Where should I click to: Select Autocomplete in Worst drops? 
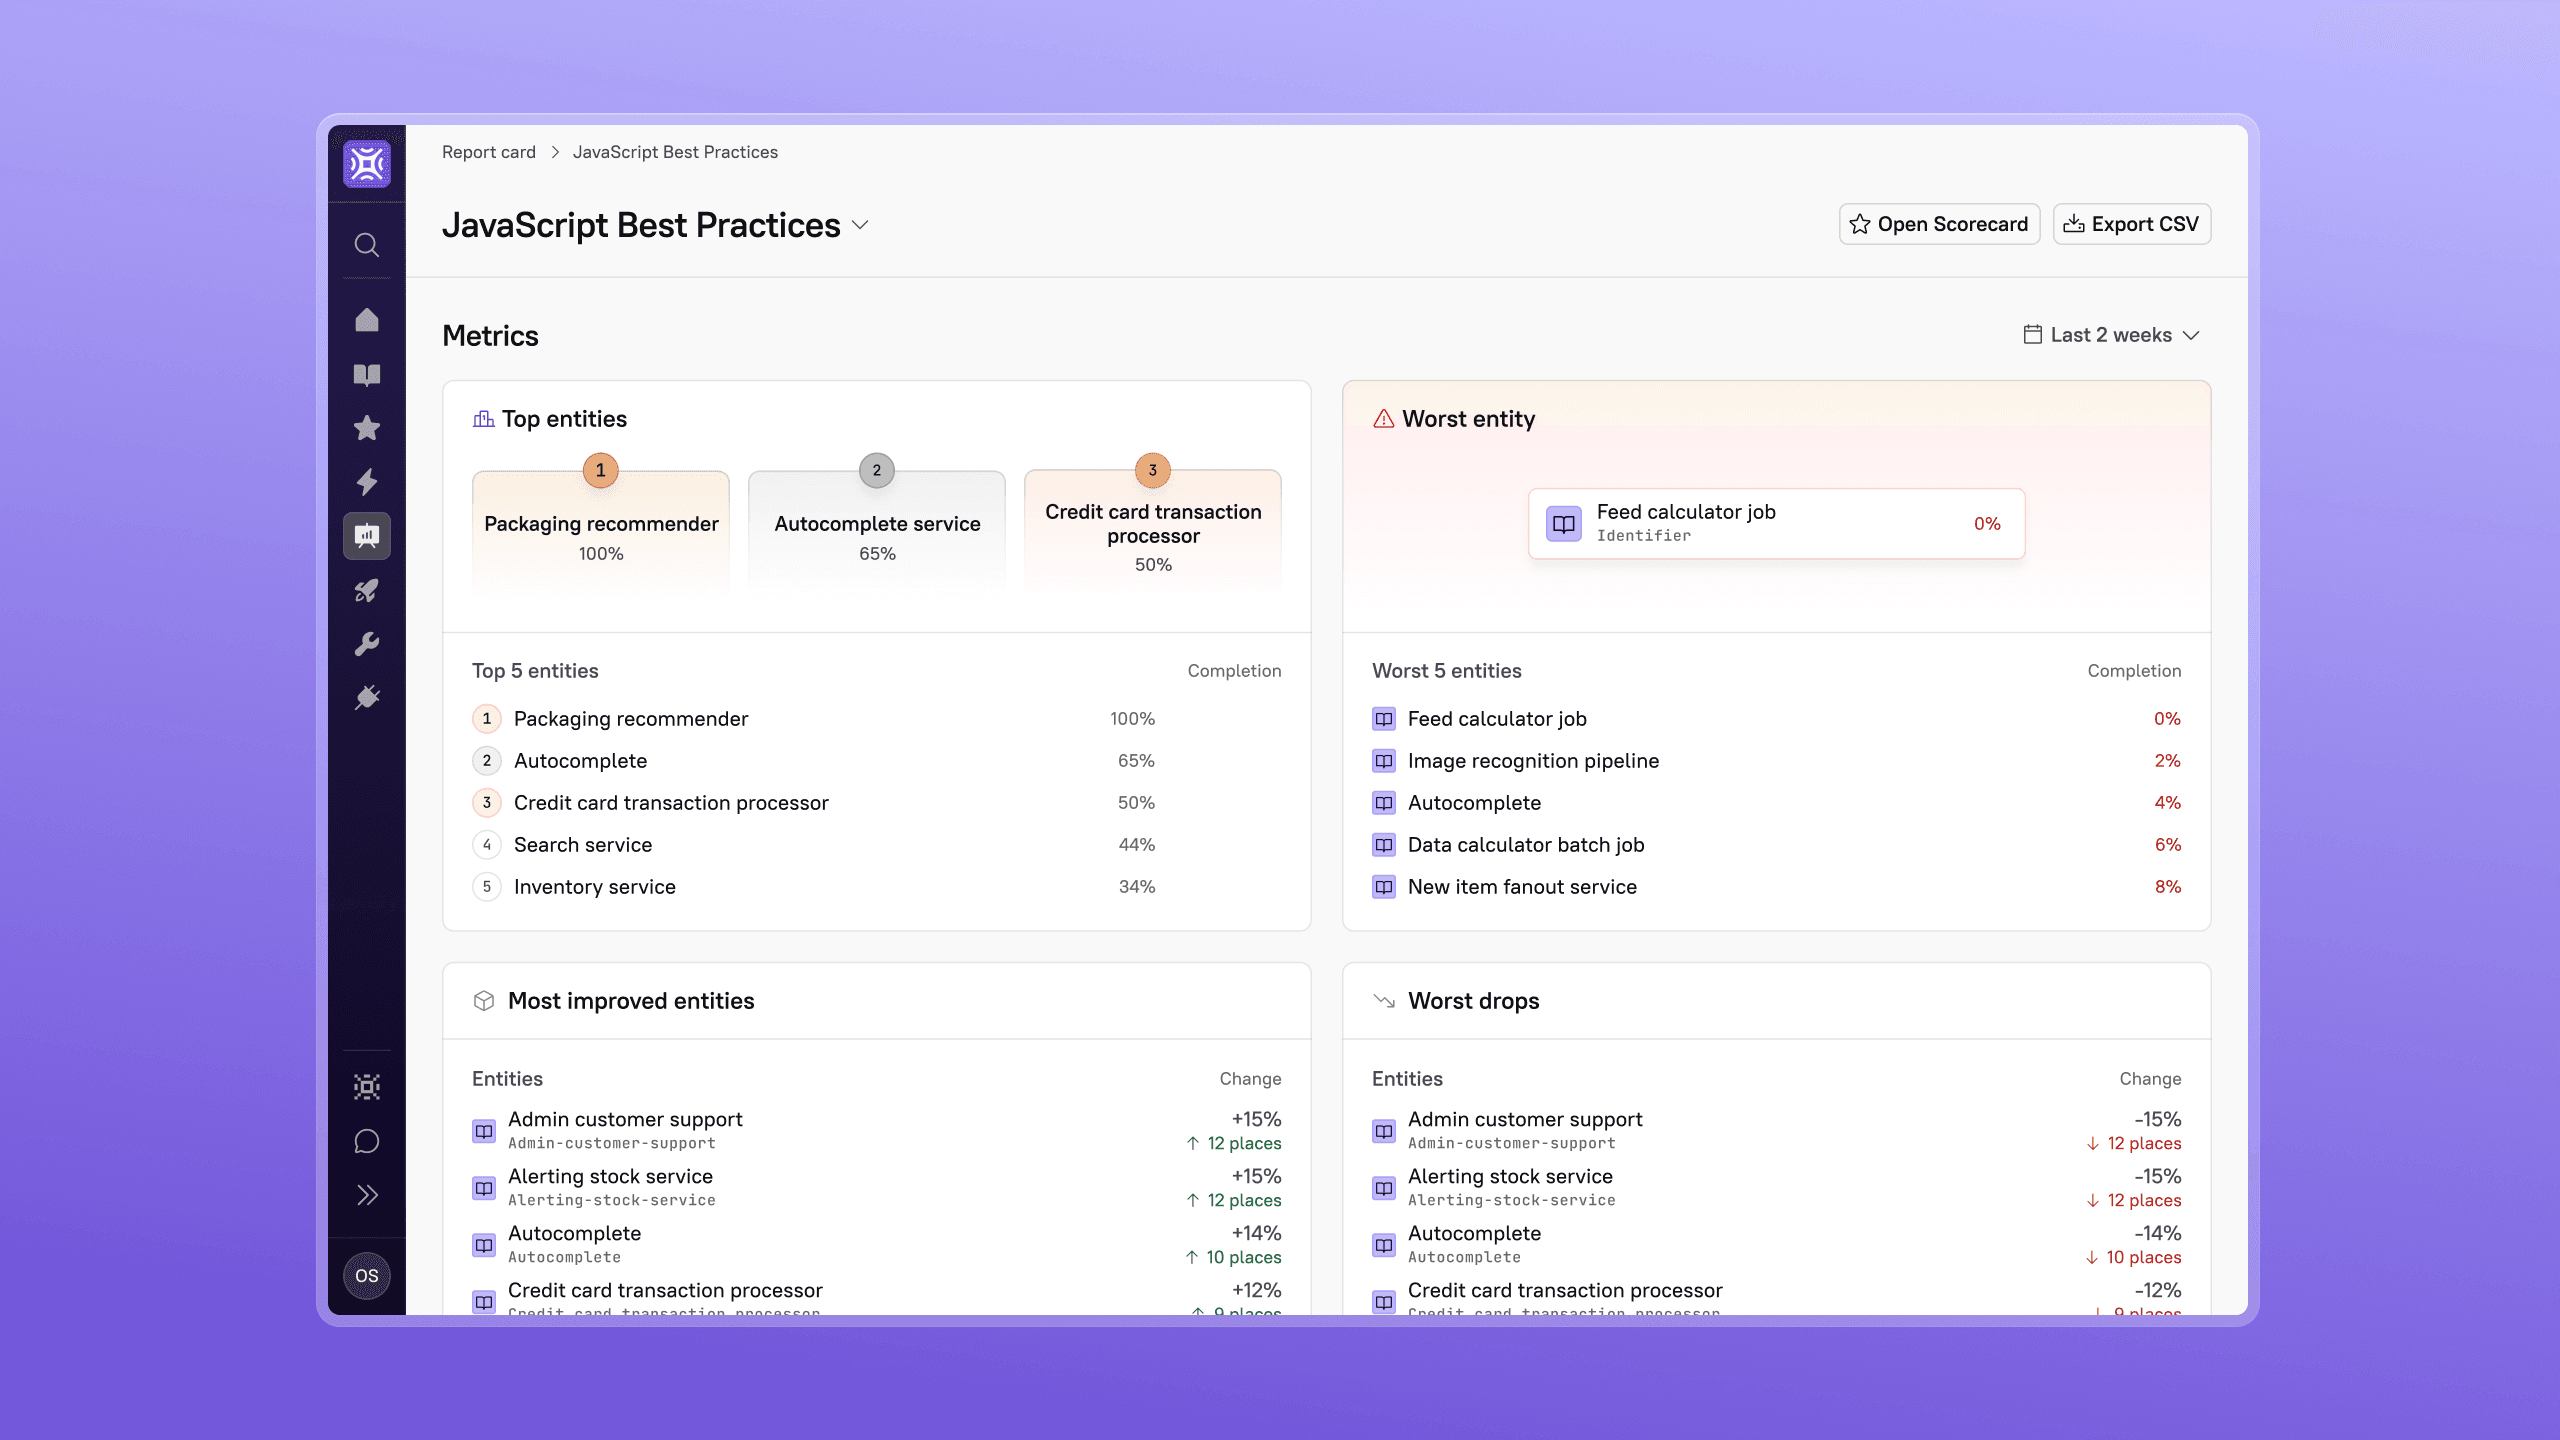[1777, 1245]
